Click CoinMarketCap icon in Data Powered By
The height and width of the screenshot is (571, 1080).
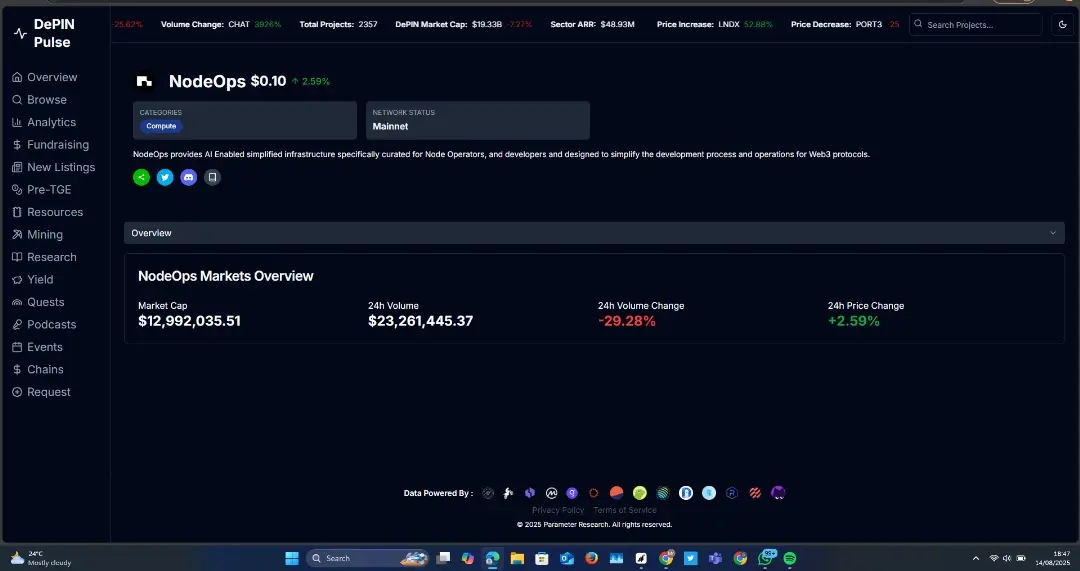tap(551, 493)
